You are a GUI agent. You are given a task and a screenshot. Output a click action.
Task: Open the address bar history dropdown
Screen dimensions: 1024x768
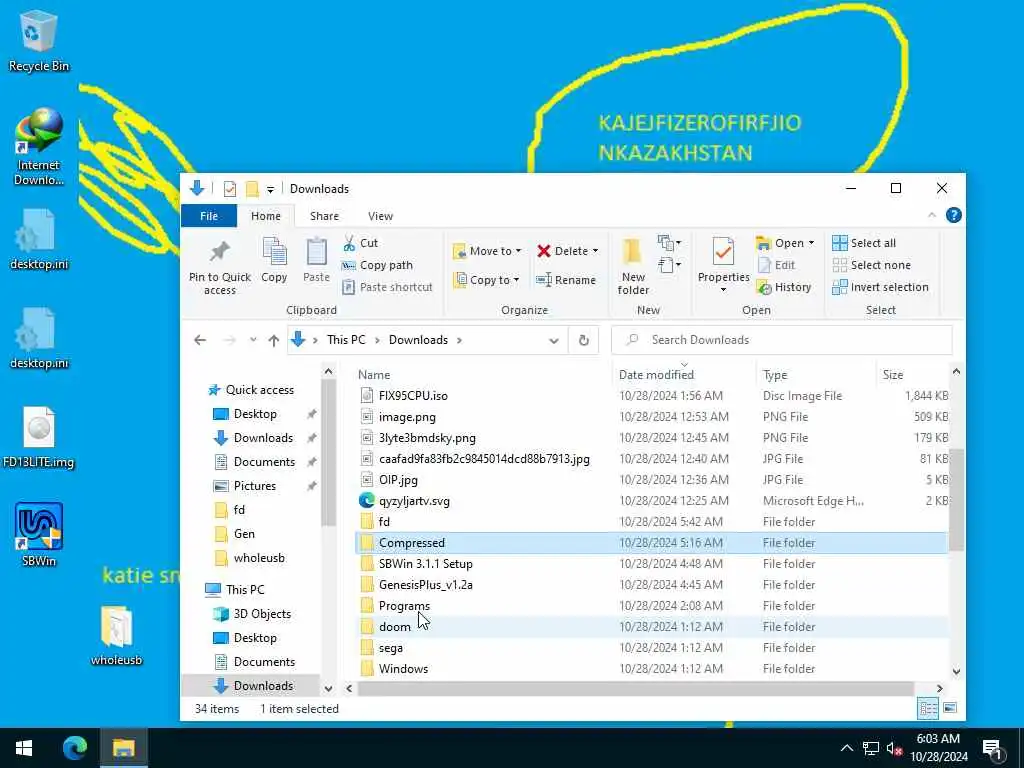554,340
